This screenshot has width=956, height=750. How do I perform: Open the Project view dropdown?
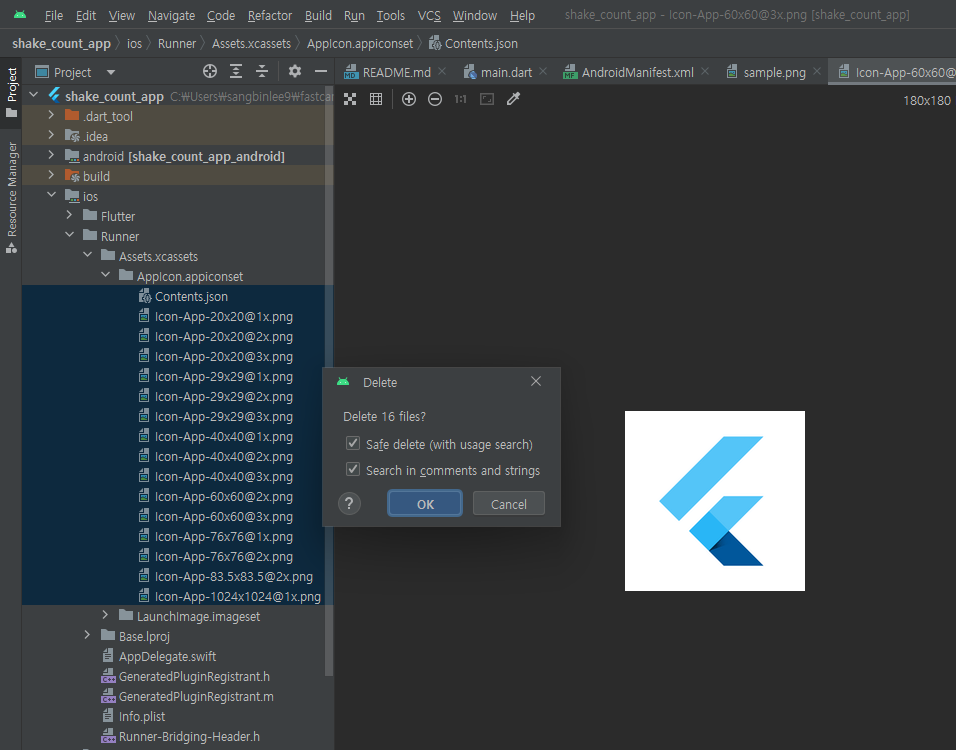[x=111, y=73]
